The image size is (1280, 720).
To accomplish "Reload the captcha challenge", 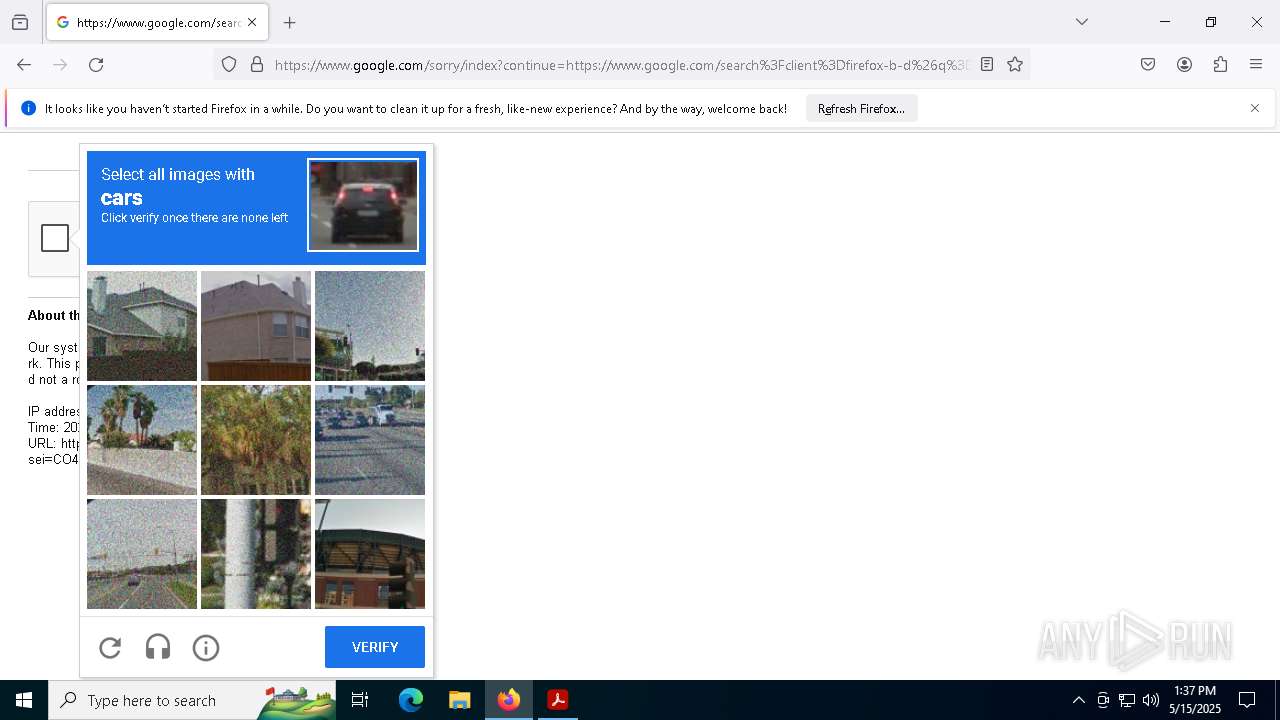I will click(x=110, y=648).
